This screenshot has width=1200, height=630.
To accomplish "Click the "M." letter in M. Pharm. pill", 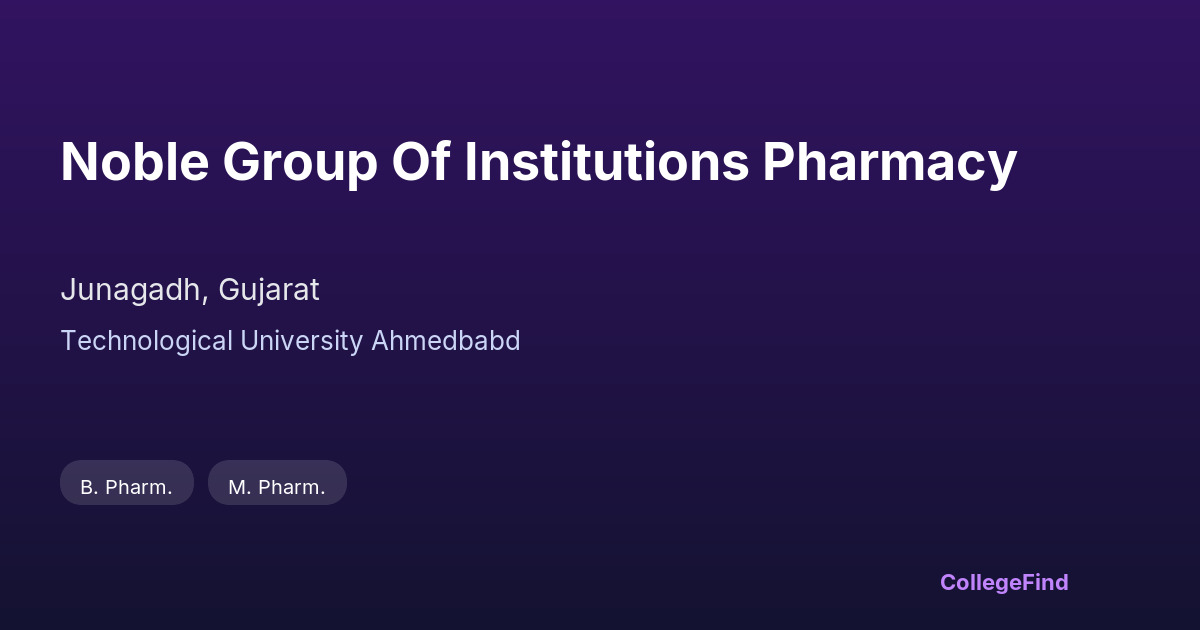I will (238, 487).
